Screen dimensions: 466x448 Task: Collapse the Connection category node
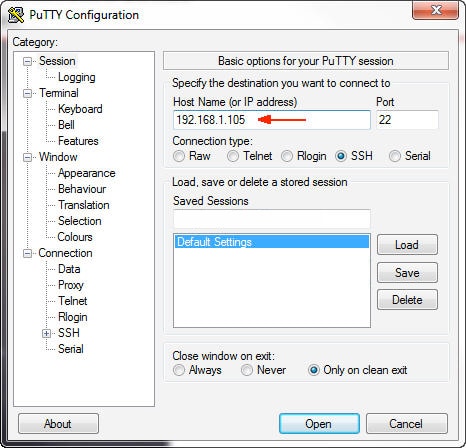point(27,253)
